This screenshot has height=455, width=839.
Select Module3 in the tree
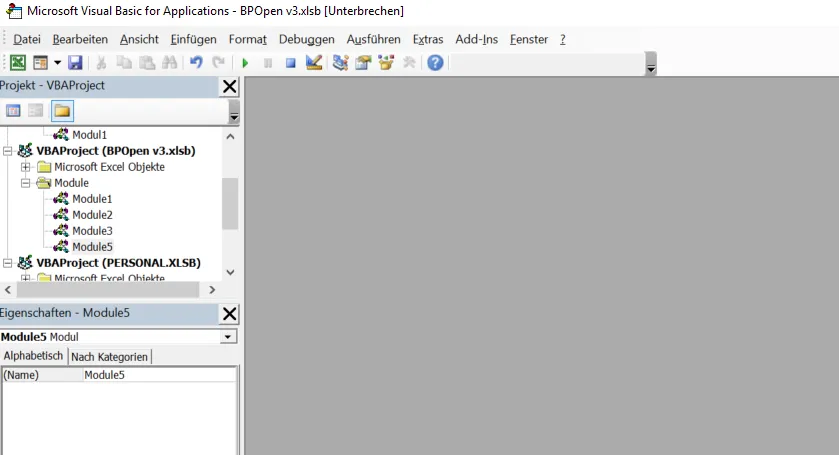[92, 231]
